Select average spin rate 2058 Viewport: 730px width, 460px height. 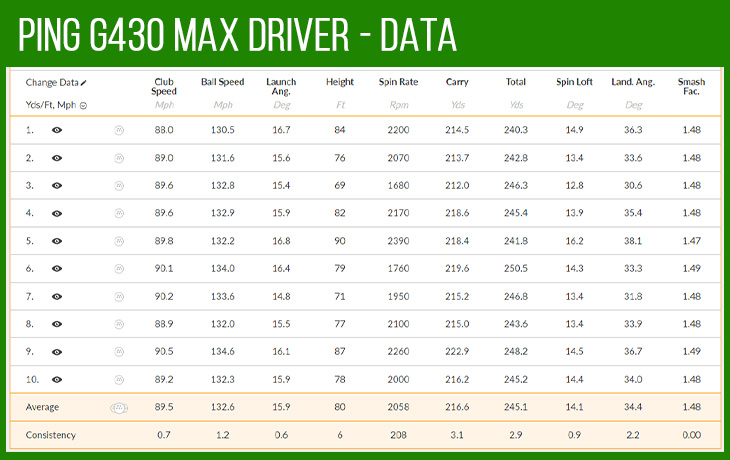coord(399,407)
